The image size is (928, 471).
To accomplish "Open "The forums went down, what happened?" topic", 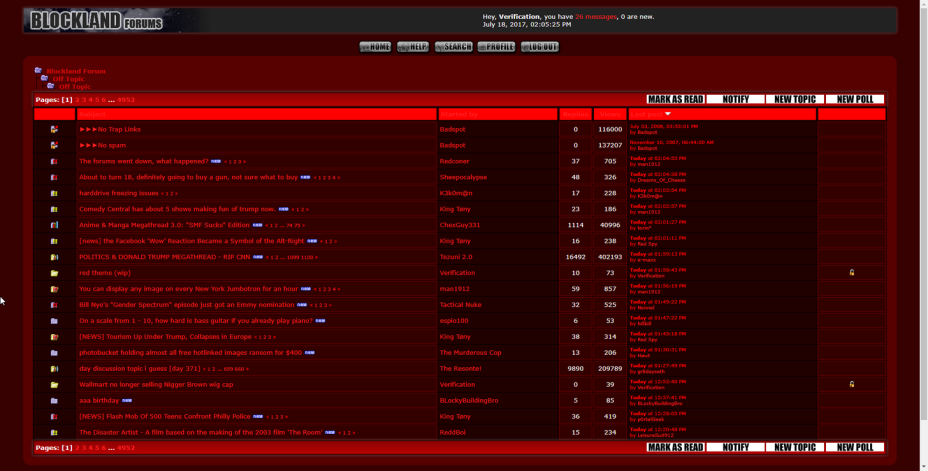I will tap(143, 161).
